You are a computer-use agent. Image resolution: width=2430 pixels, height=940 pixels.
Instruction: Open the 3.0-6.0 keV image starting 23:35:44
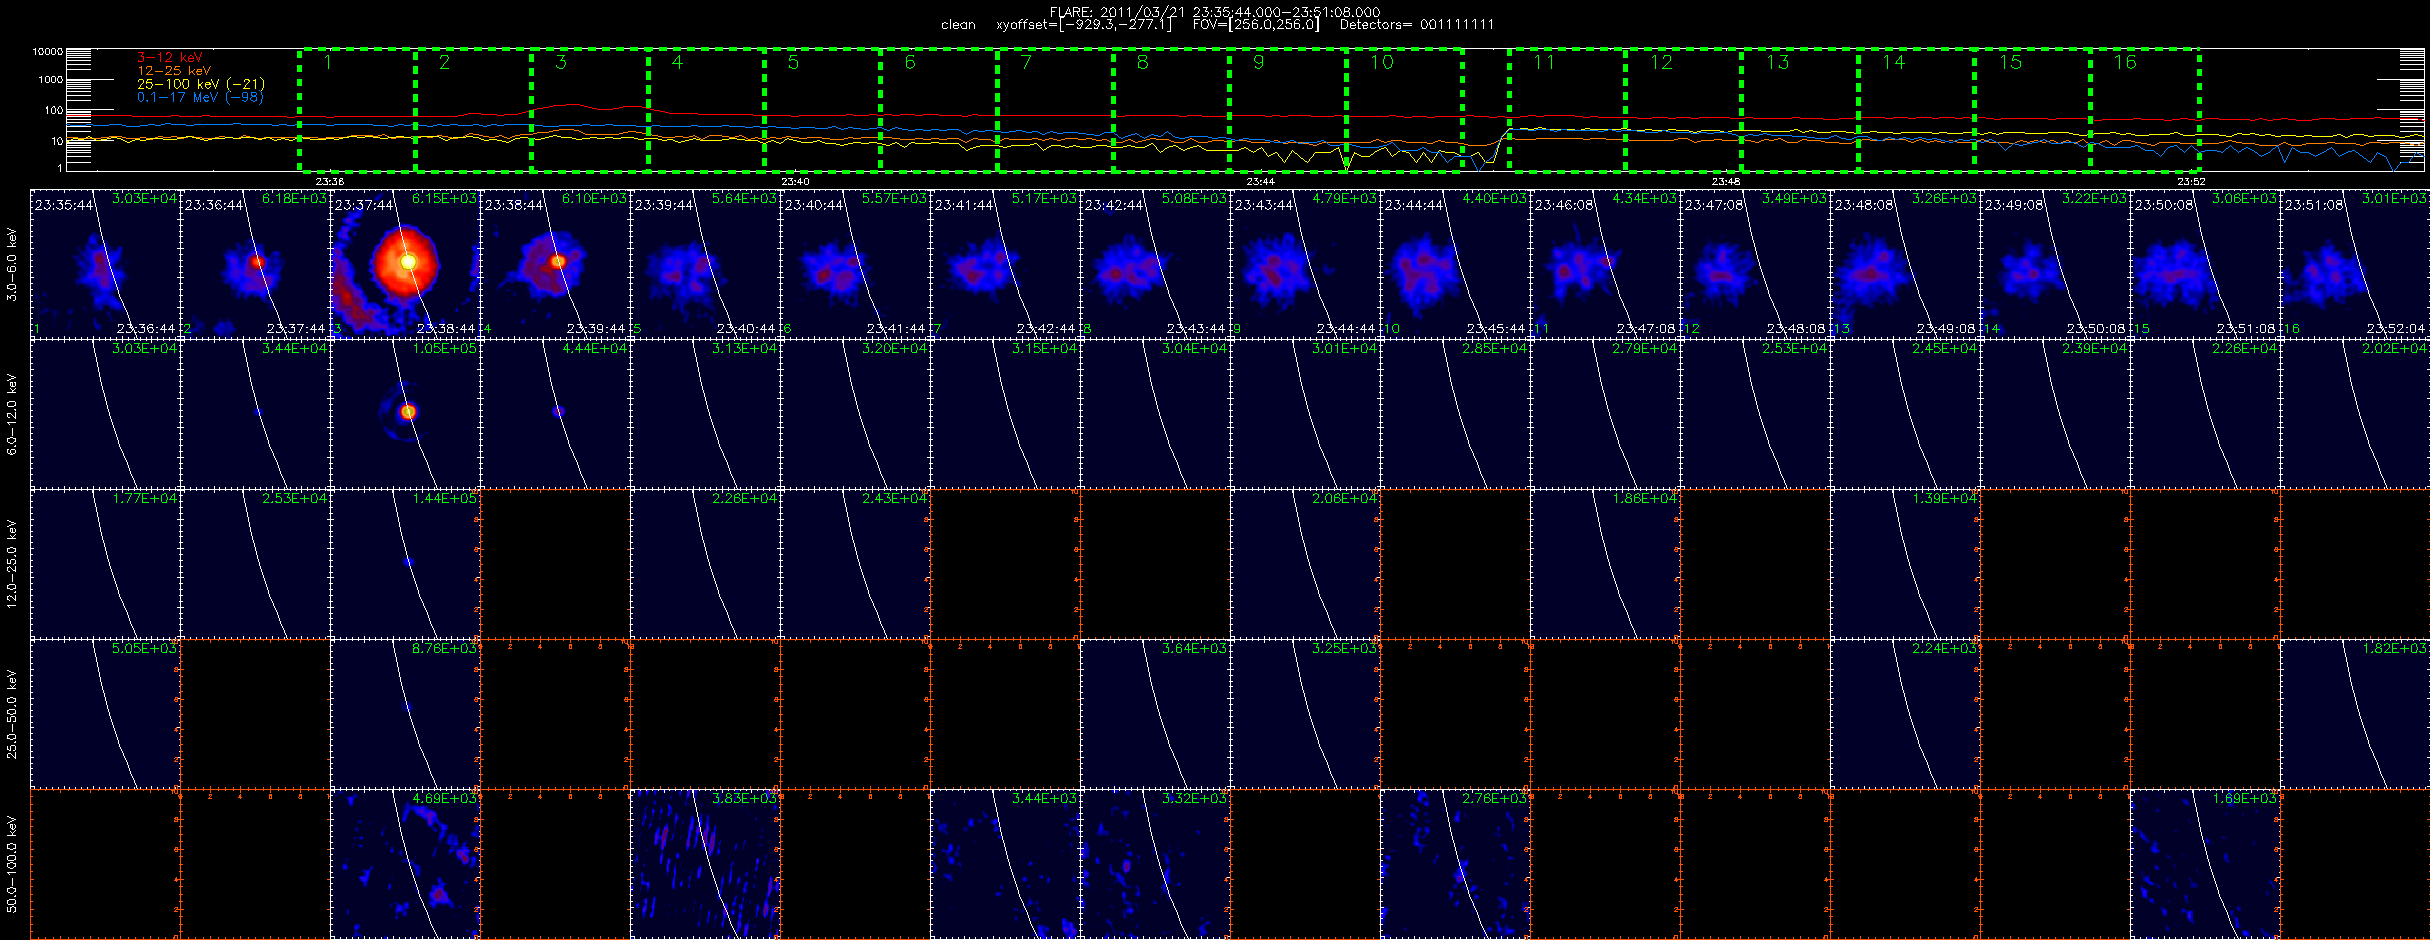pyautogui.click(x=105, y=263)
